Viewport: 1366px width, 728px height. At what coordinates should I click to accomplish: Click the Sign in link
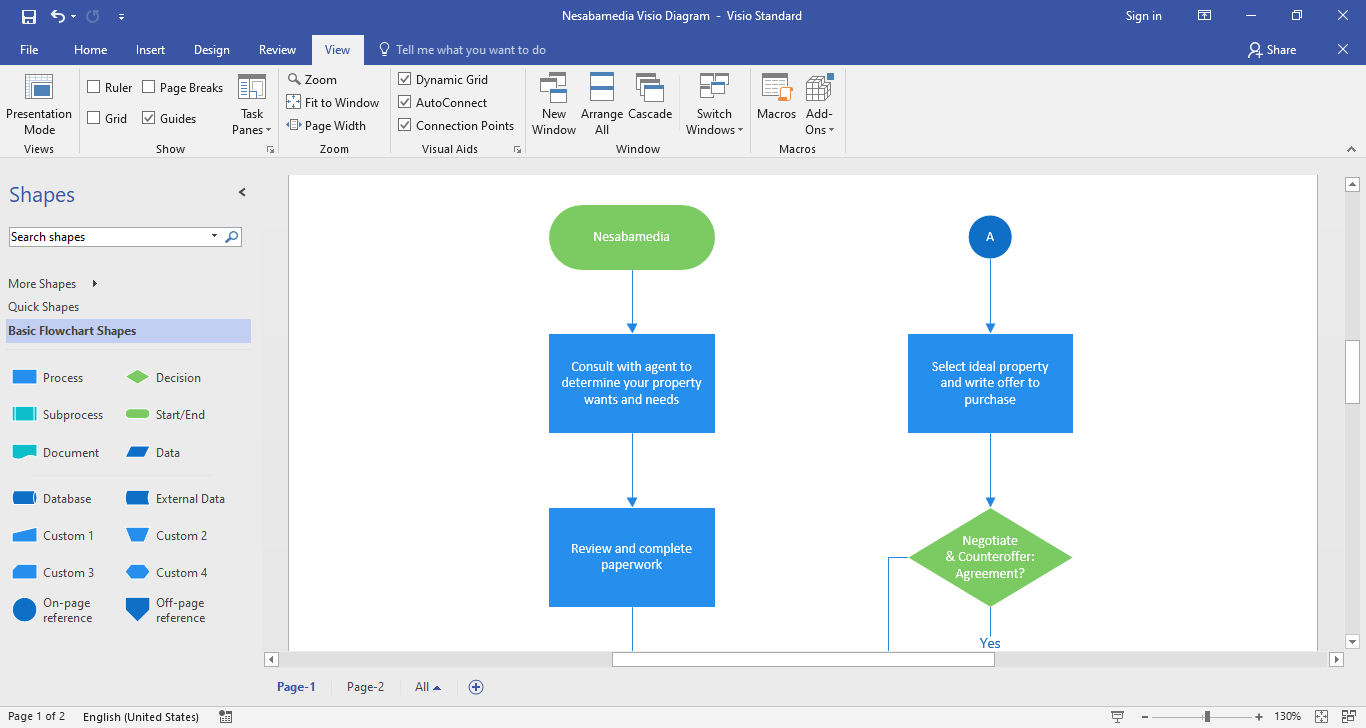(x=1143, y=16)
